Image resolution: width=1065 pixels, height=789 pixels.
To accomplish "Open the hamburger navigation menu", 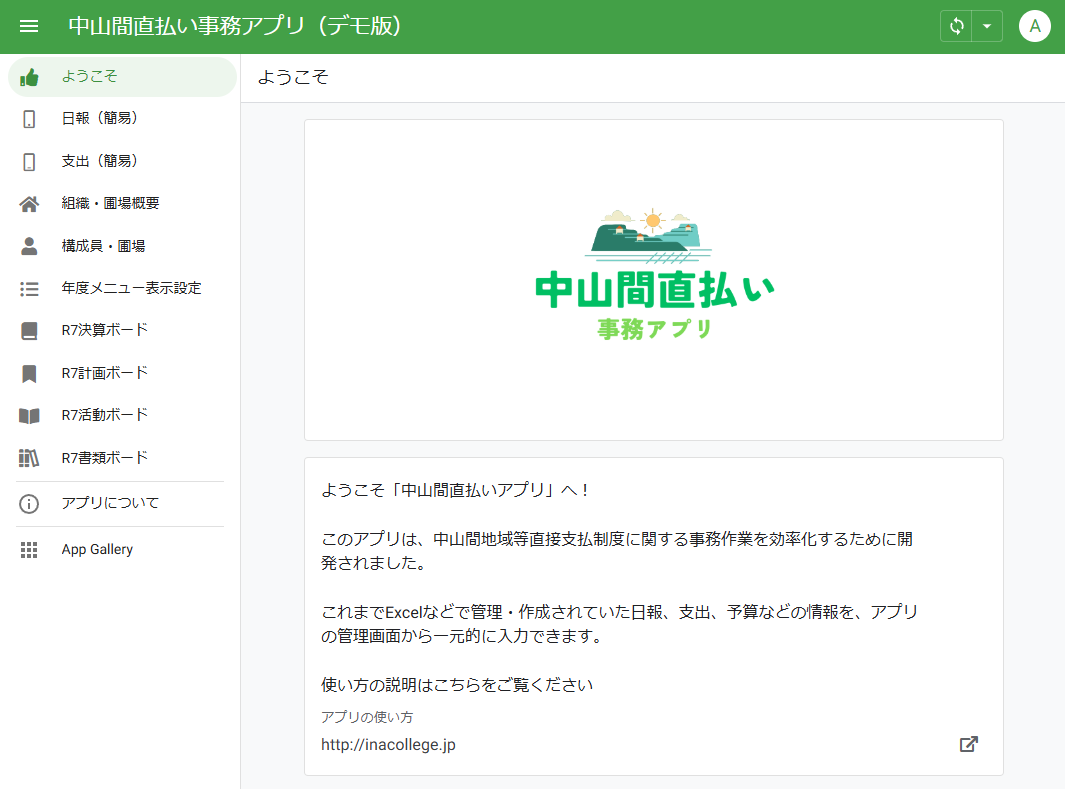I will pos(29,26).
